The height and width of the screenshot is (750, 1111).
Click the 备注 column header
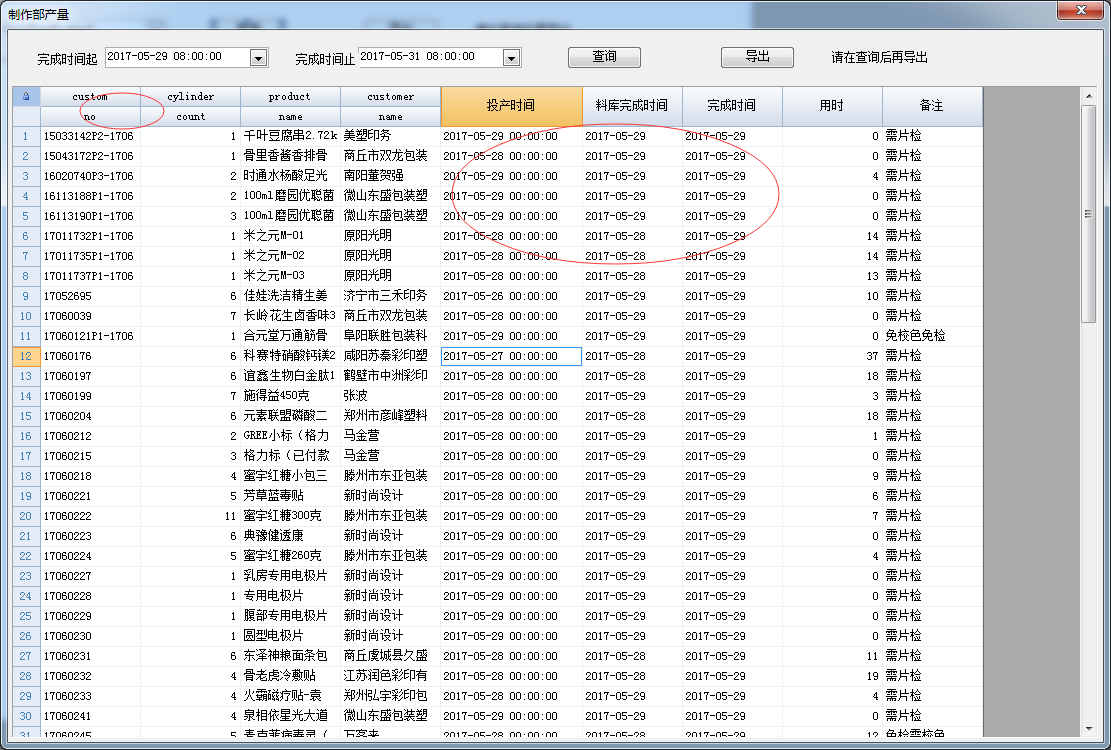point(931,106)
